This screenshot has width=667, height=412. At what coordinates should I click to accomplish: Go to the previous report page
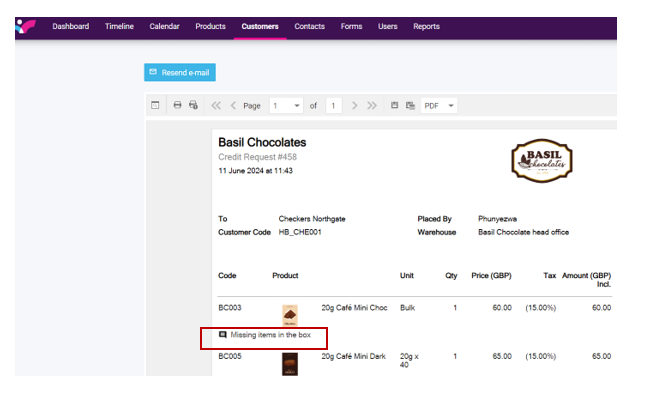(x=234, y=105)
